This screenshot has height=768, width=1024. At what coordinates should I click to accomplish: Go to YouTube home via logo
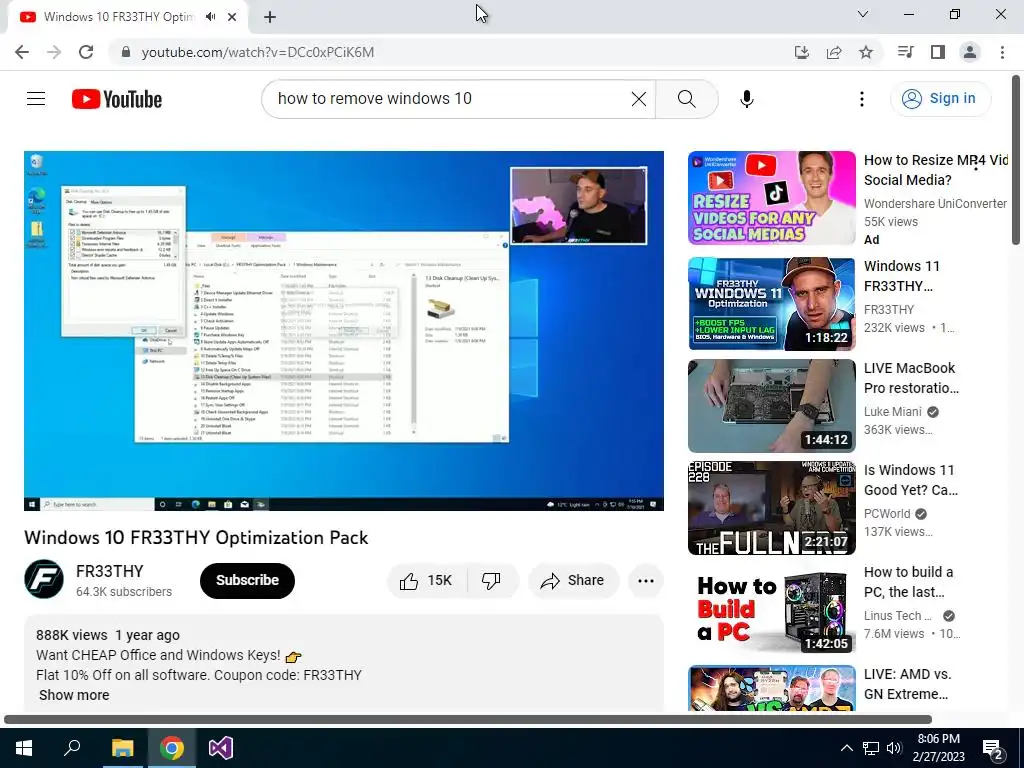tap(117, 99)
